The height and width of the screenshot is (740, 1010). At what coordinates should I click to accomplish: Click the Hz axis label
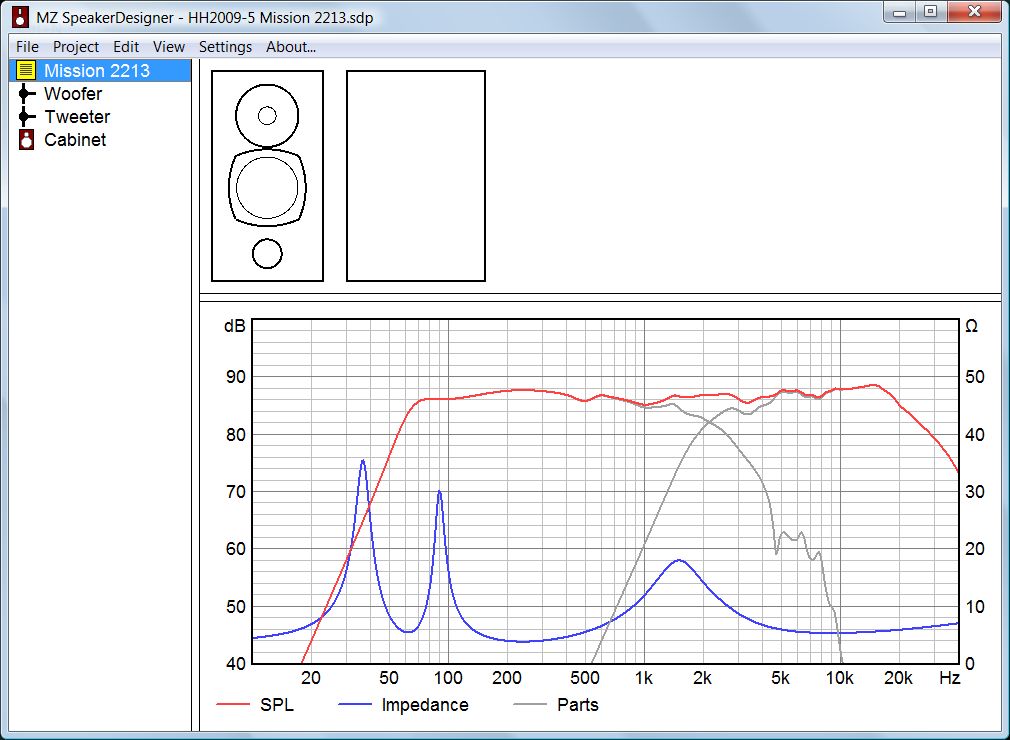[x=949, y=678]
